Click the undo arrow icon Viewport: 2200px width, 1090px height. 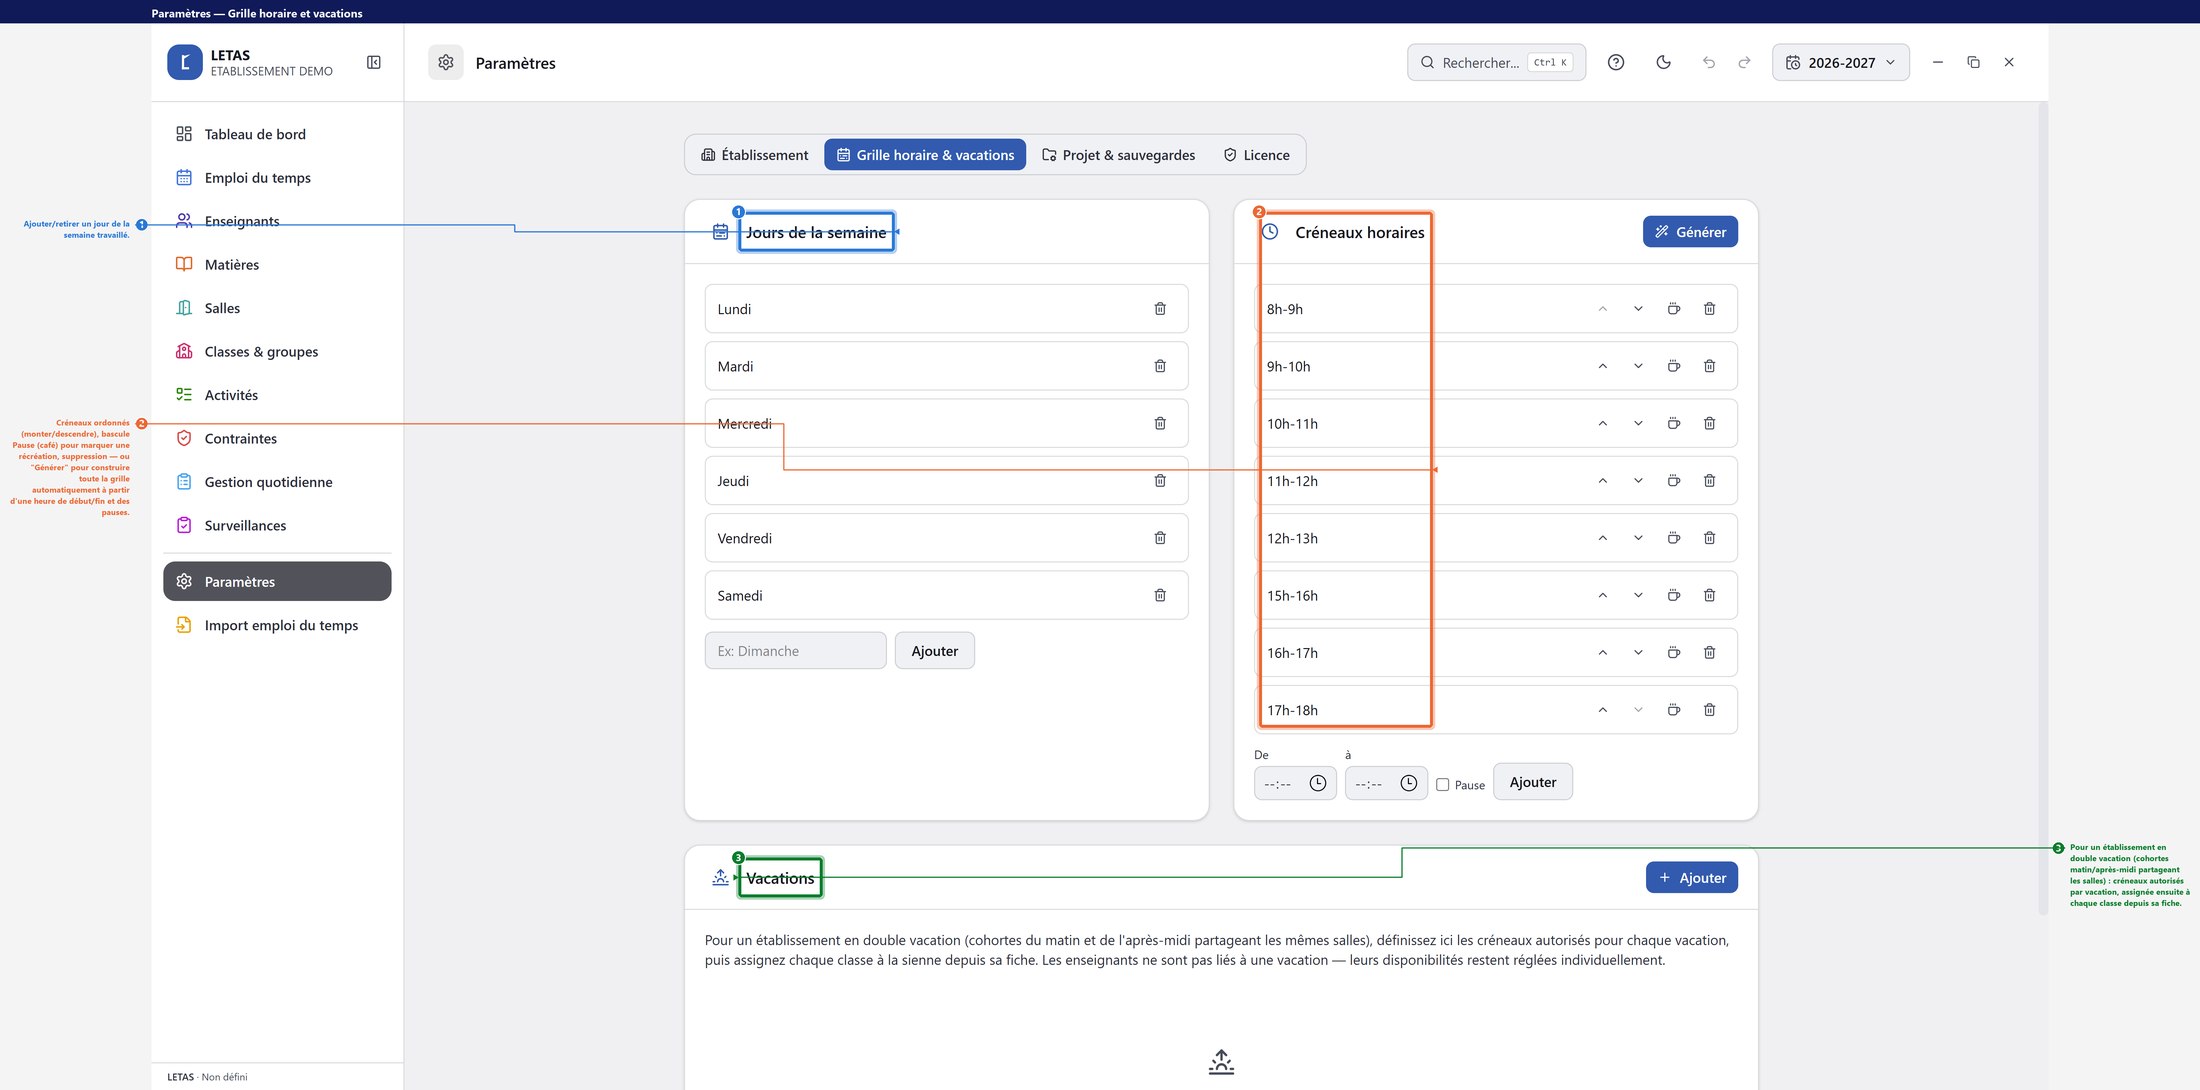click(1709, 62)
